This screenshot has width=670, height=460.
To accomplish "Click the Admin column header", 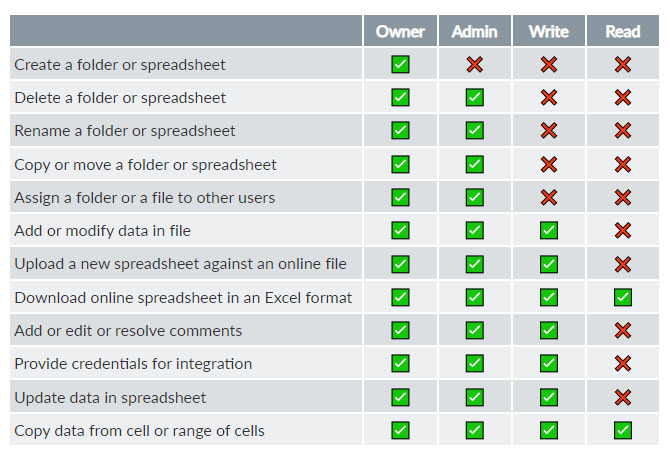I will (474, 32).
